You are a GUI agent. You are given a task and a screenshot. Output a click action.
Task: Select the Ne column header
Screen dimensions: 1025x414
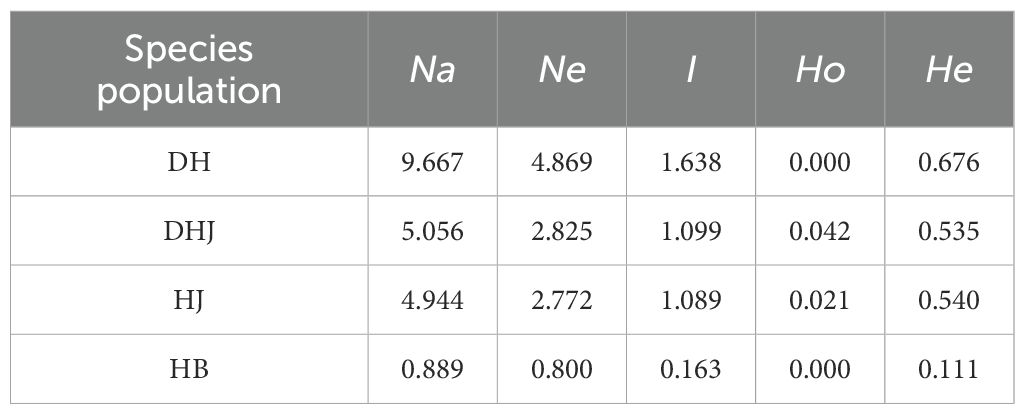[561, 70]
